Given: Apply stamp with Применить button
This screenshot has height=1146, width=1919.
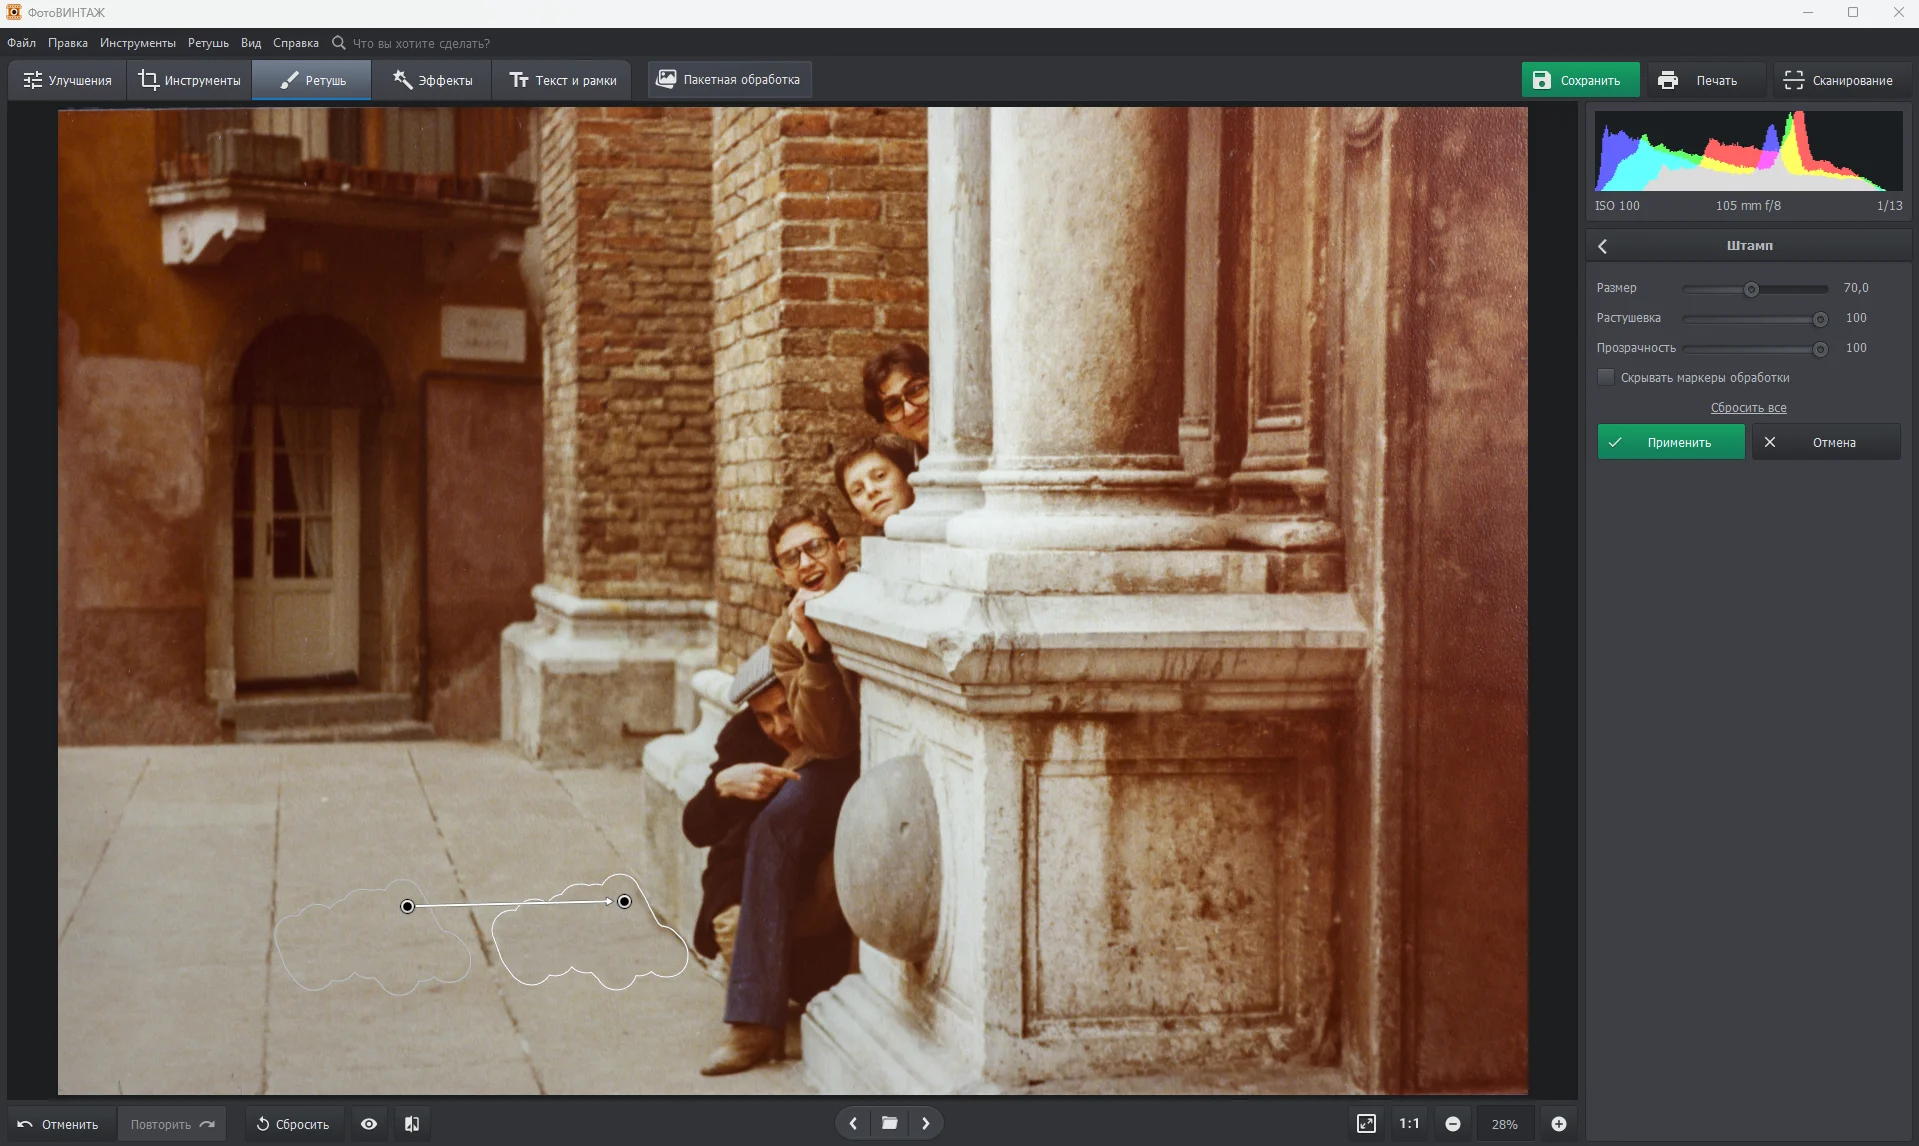Looking at the screenshot, I should [x=1670, y=442].
